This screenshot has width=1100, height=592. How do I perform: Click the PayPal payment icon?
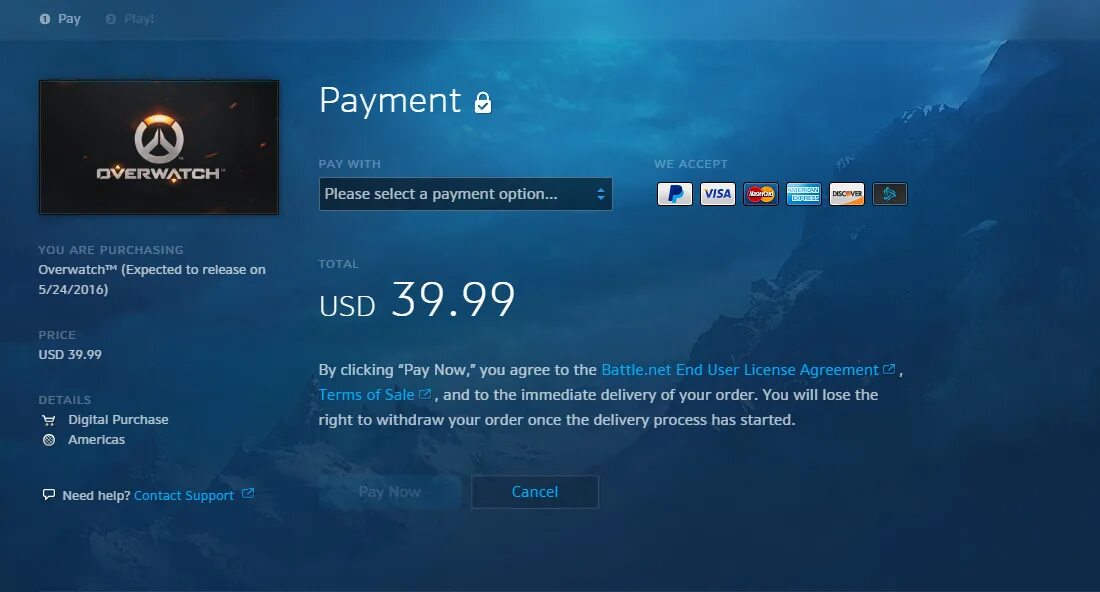(x=675, y=194)
